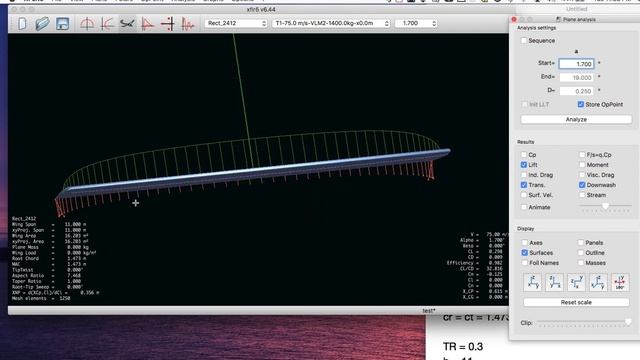Click the 'Wing Span' data line
The height and width of the screenshot is (360, 640).
pos(49,224)
